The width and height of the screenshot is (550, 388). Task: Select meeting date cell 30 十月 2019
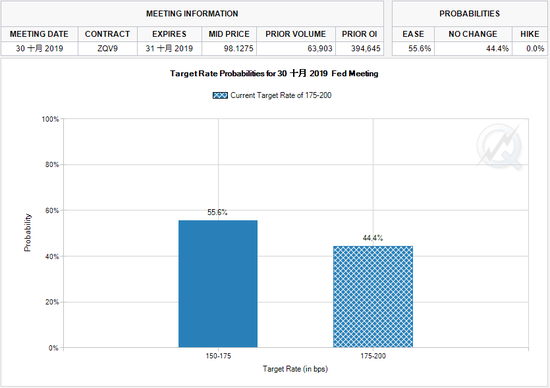pos(39,48)
